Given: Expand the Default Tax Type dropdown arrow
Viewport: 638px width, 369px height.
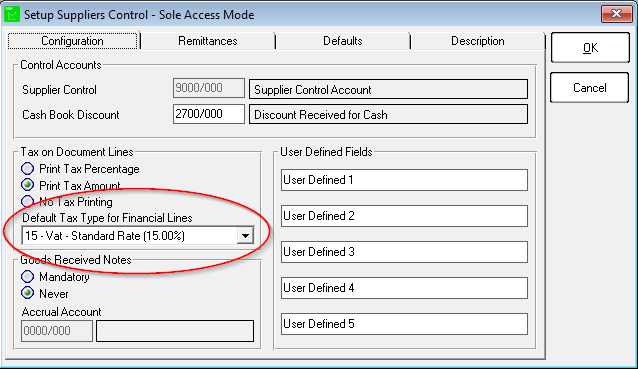Looking at the screenshot, I should [x=245, y=236].
